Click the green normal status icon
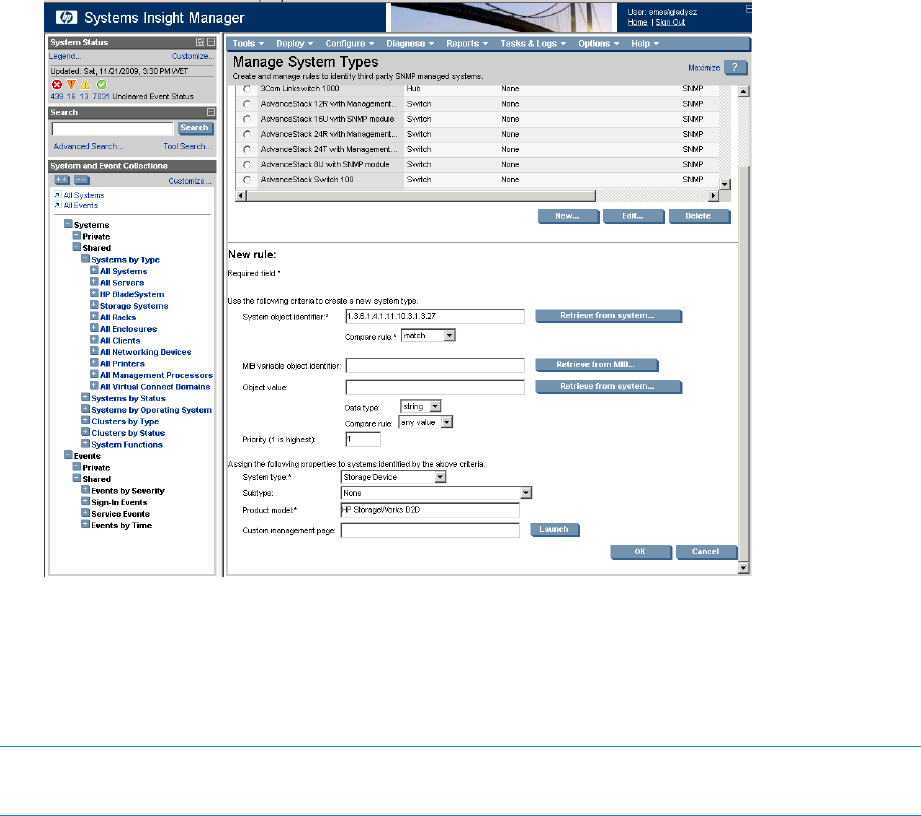The image size is (921, 816). pos(101,85)
